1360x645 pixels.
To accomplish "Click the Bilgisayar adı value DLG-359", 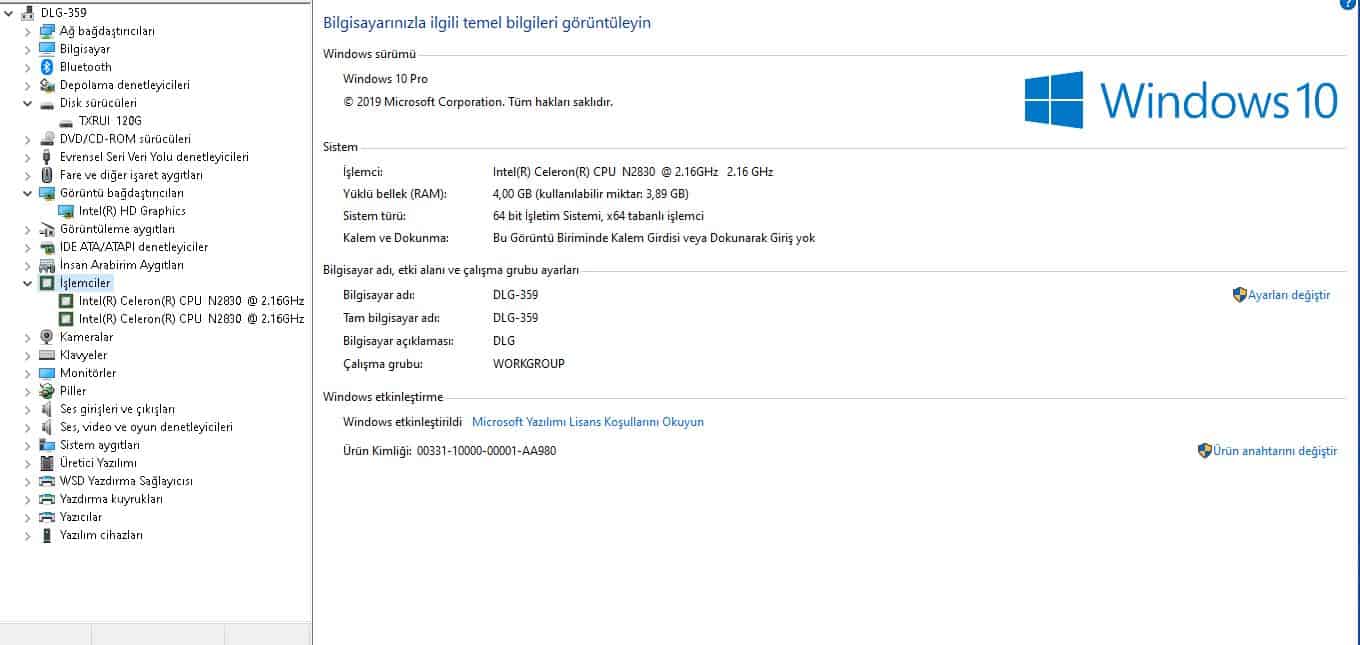I will pyautogui.click(x=515, y=295).
